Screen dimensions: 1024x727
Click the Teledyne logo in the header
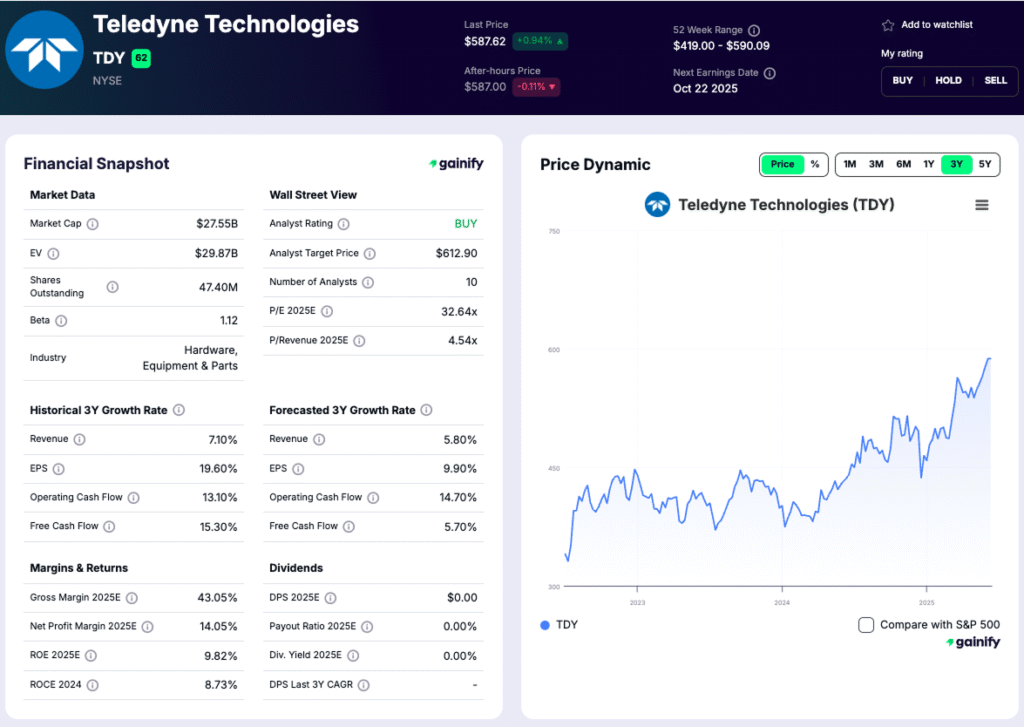44,50
